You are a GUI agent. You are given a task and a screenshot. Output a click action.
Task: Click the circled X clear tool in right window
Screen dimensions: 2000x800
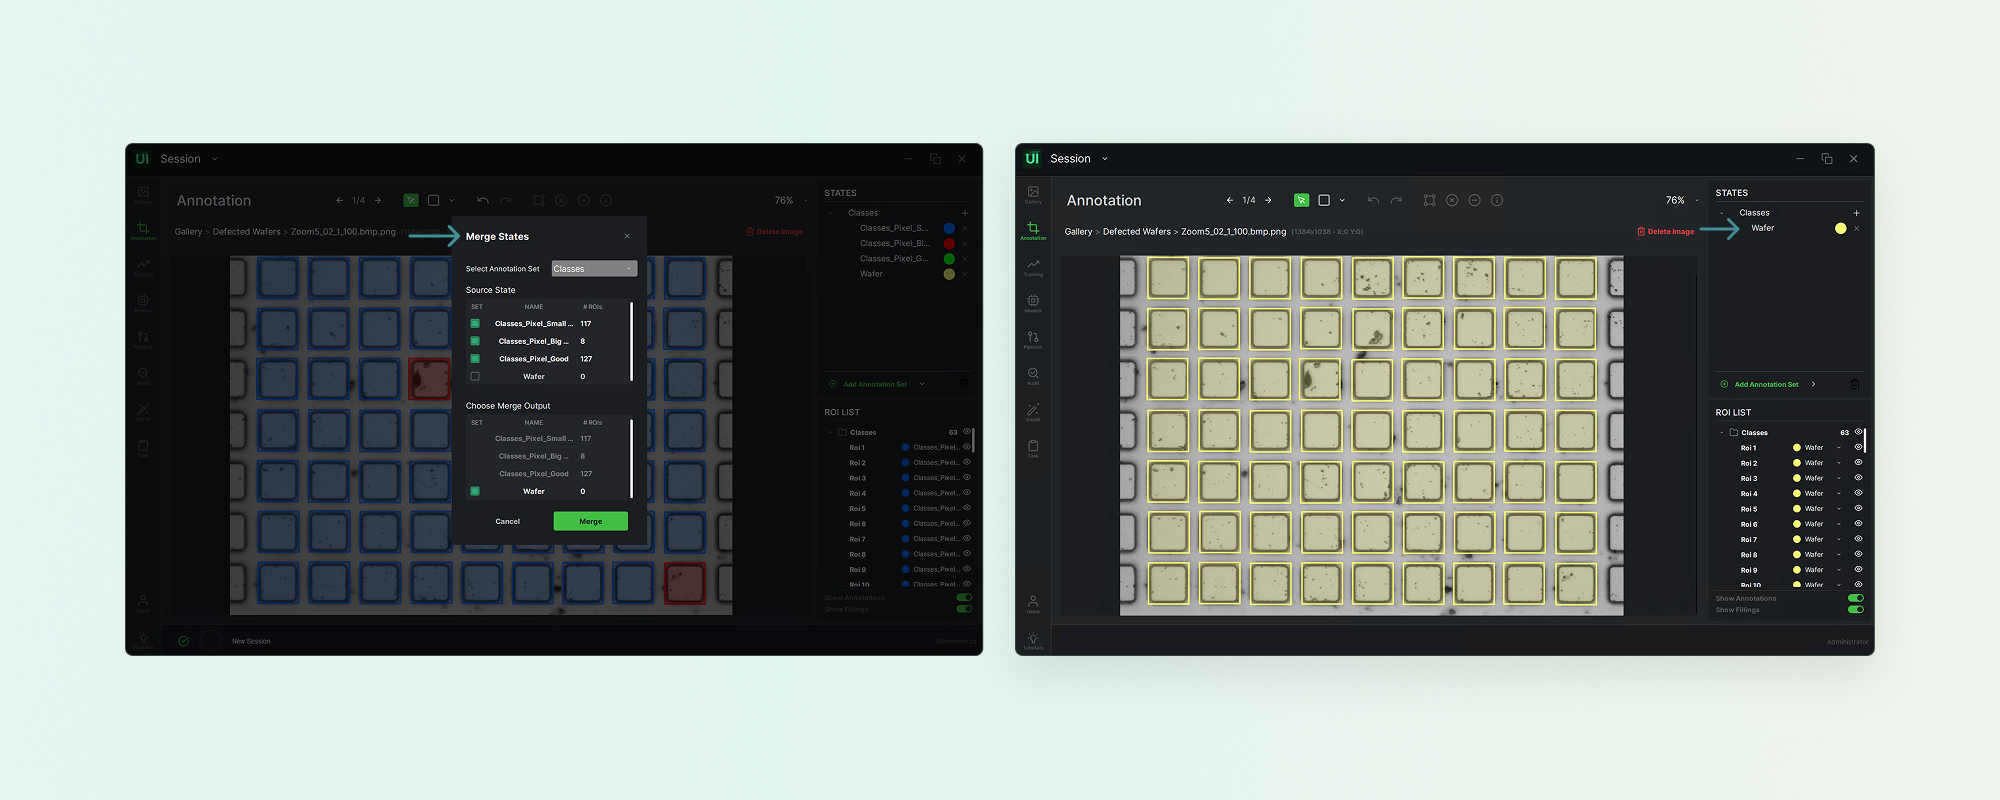[1452, 200]
